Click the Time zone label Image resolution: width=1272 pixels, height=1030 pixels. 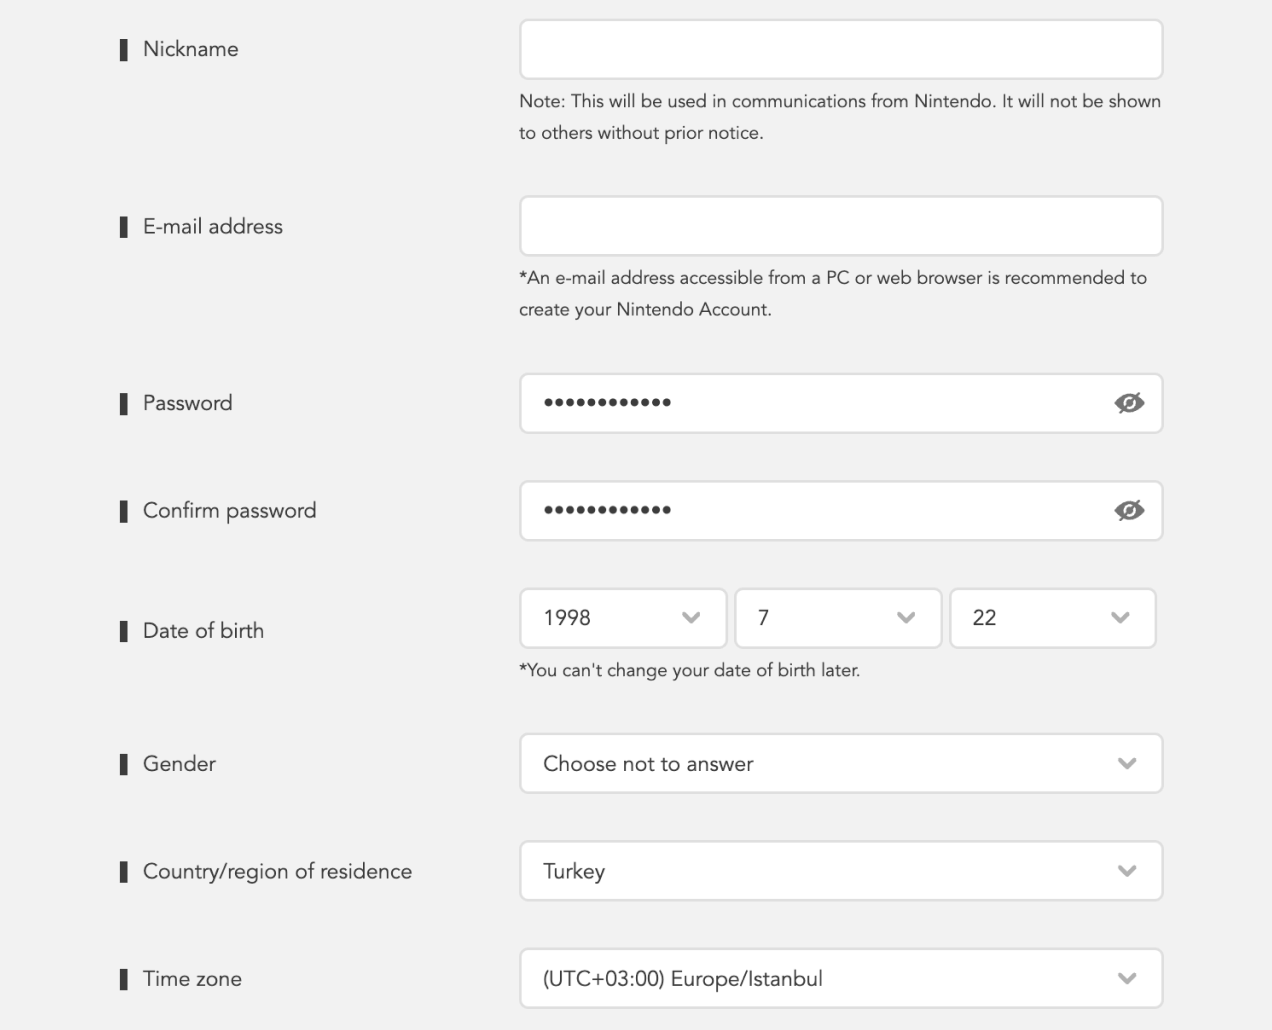pos(192,979)
